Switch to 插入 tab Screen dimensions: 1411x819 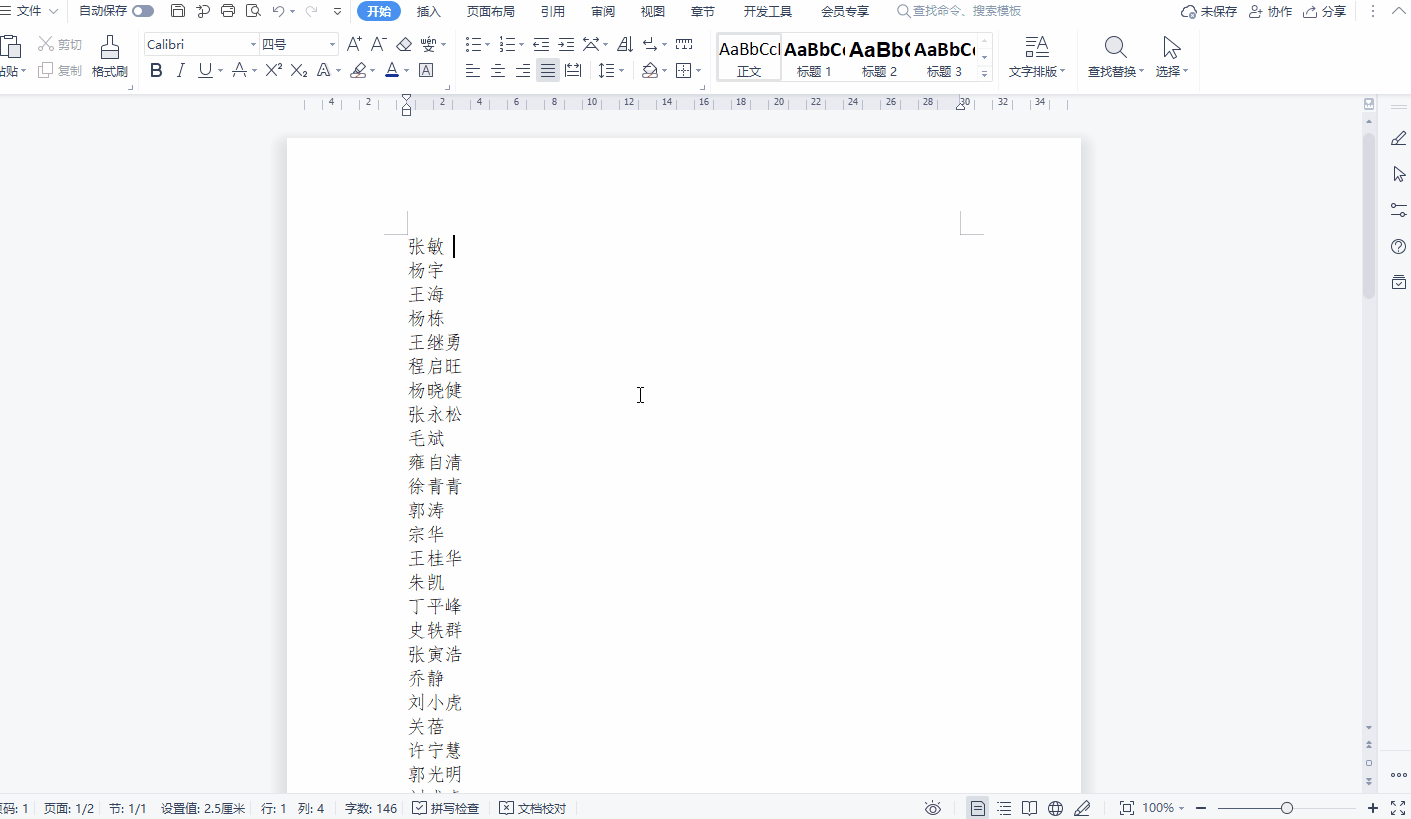pyautogui.click(x=429, y=12)
